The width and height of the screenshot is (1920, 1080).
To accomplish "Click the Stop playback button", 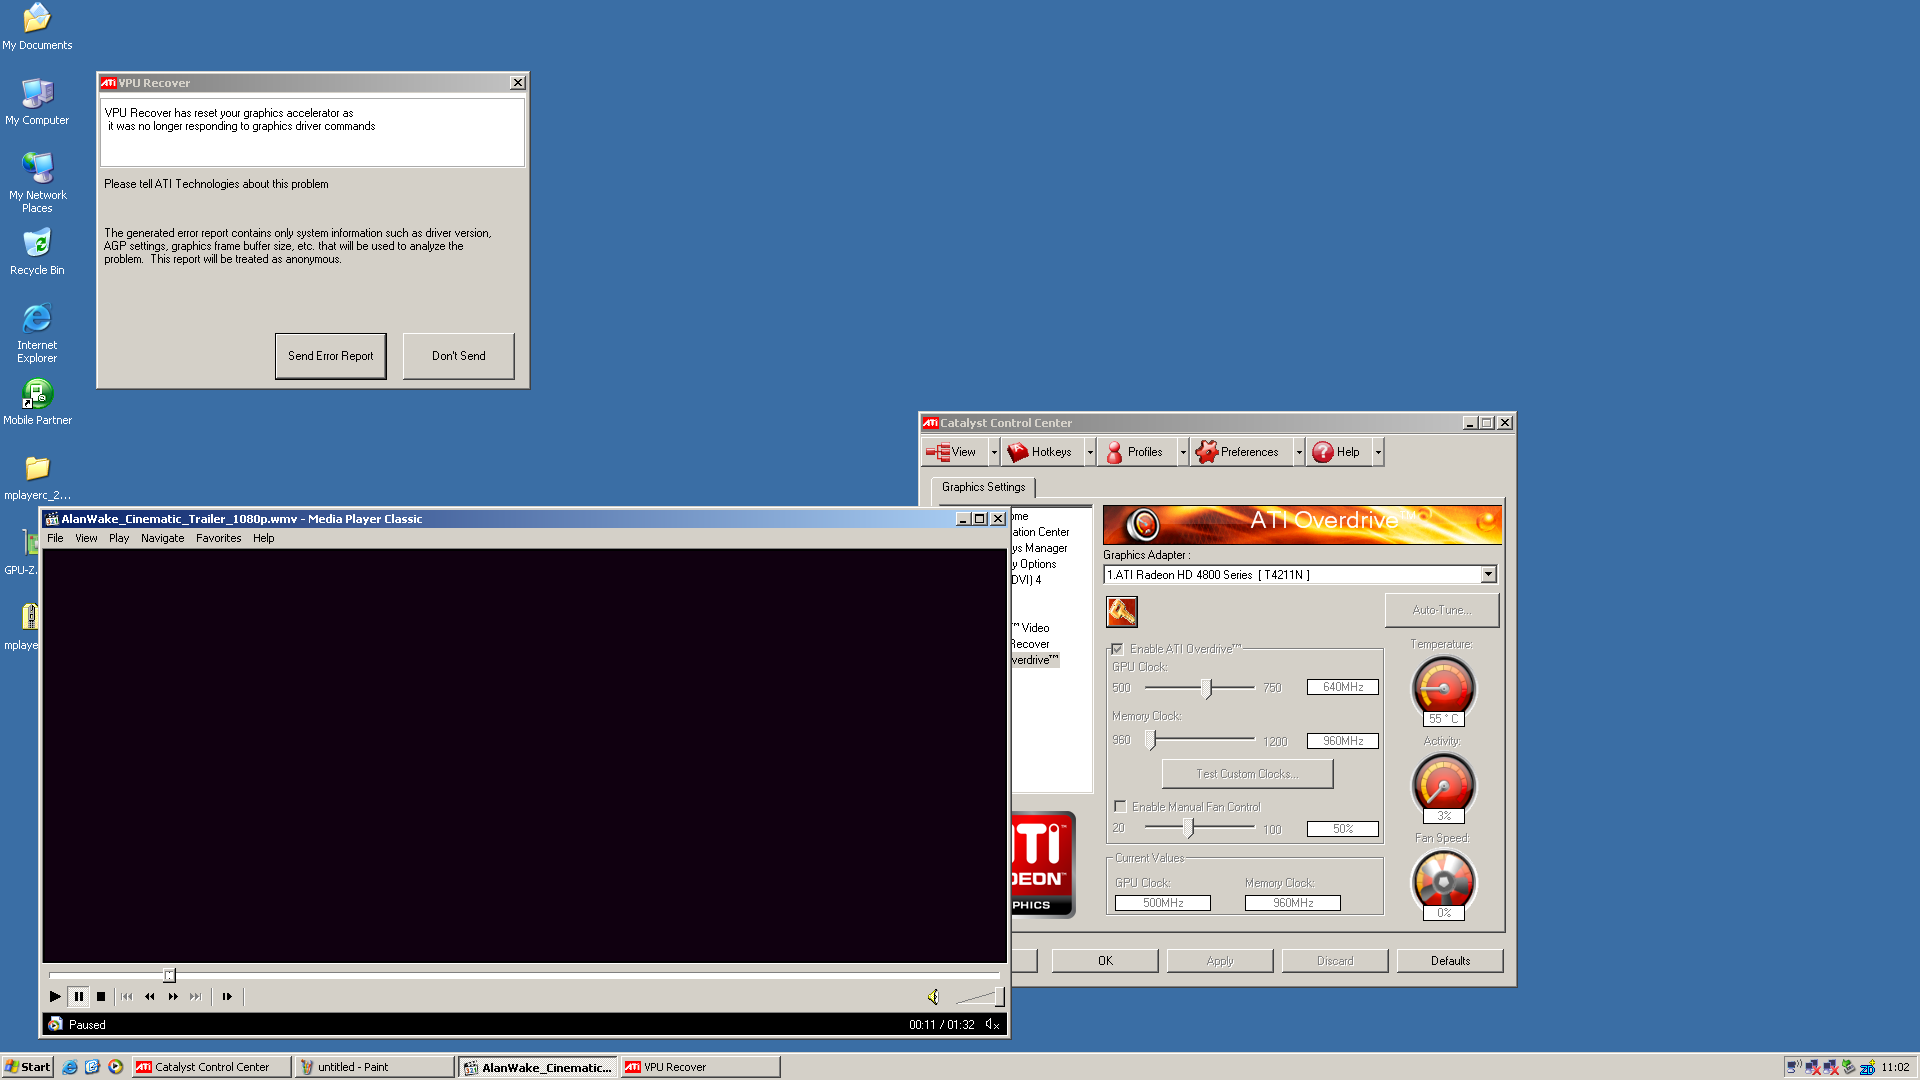I will point(101,996).
